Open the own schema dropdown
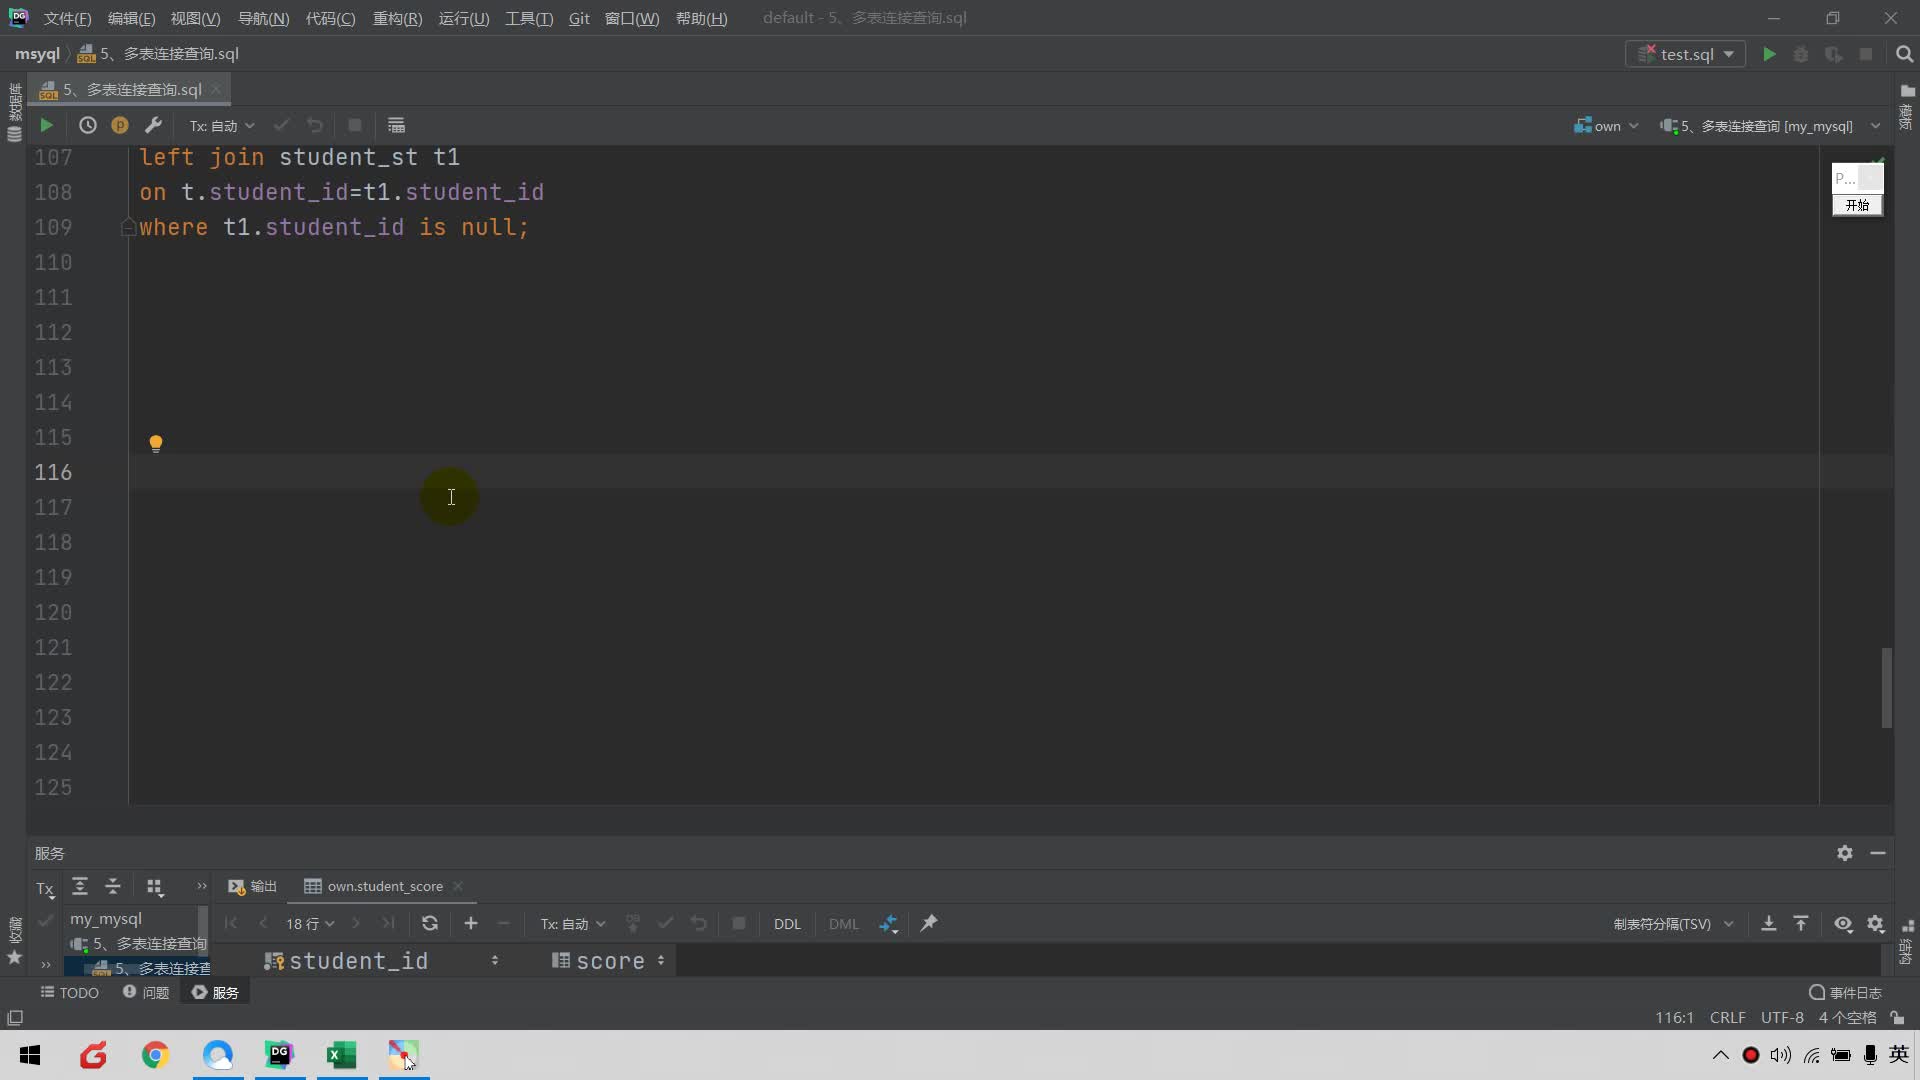 tap(1606, 125)
